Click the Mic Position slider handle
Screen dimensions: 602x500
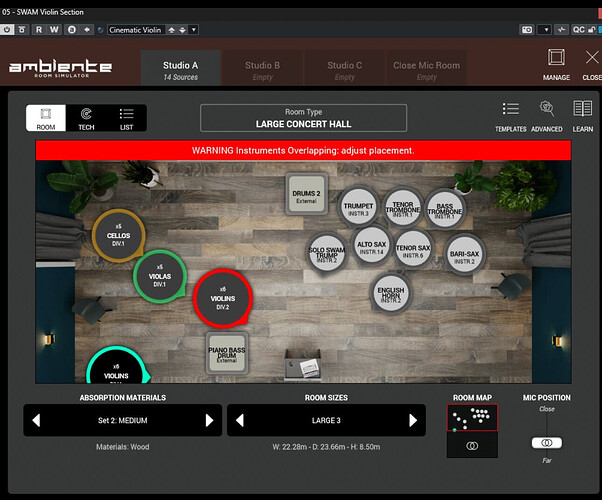547,443
